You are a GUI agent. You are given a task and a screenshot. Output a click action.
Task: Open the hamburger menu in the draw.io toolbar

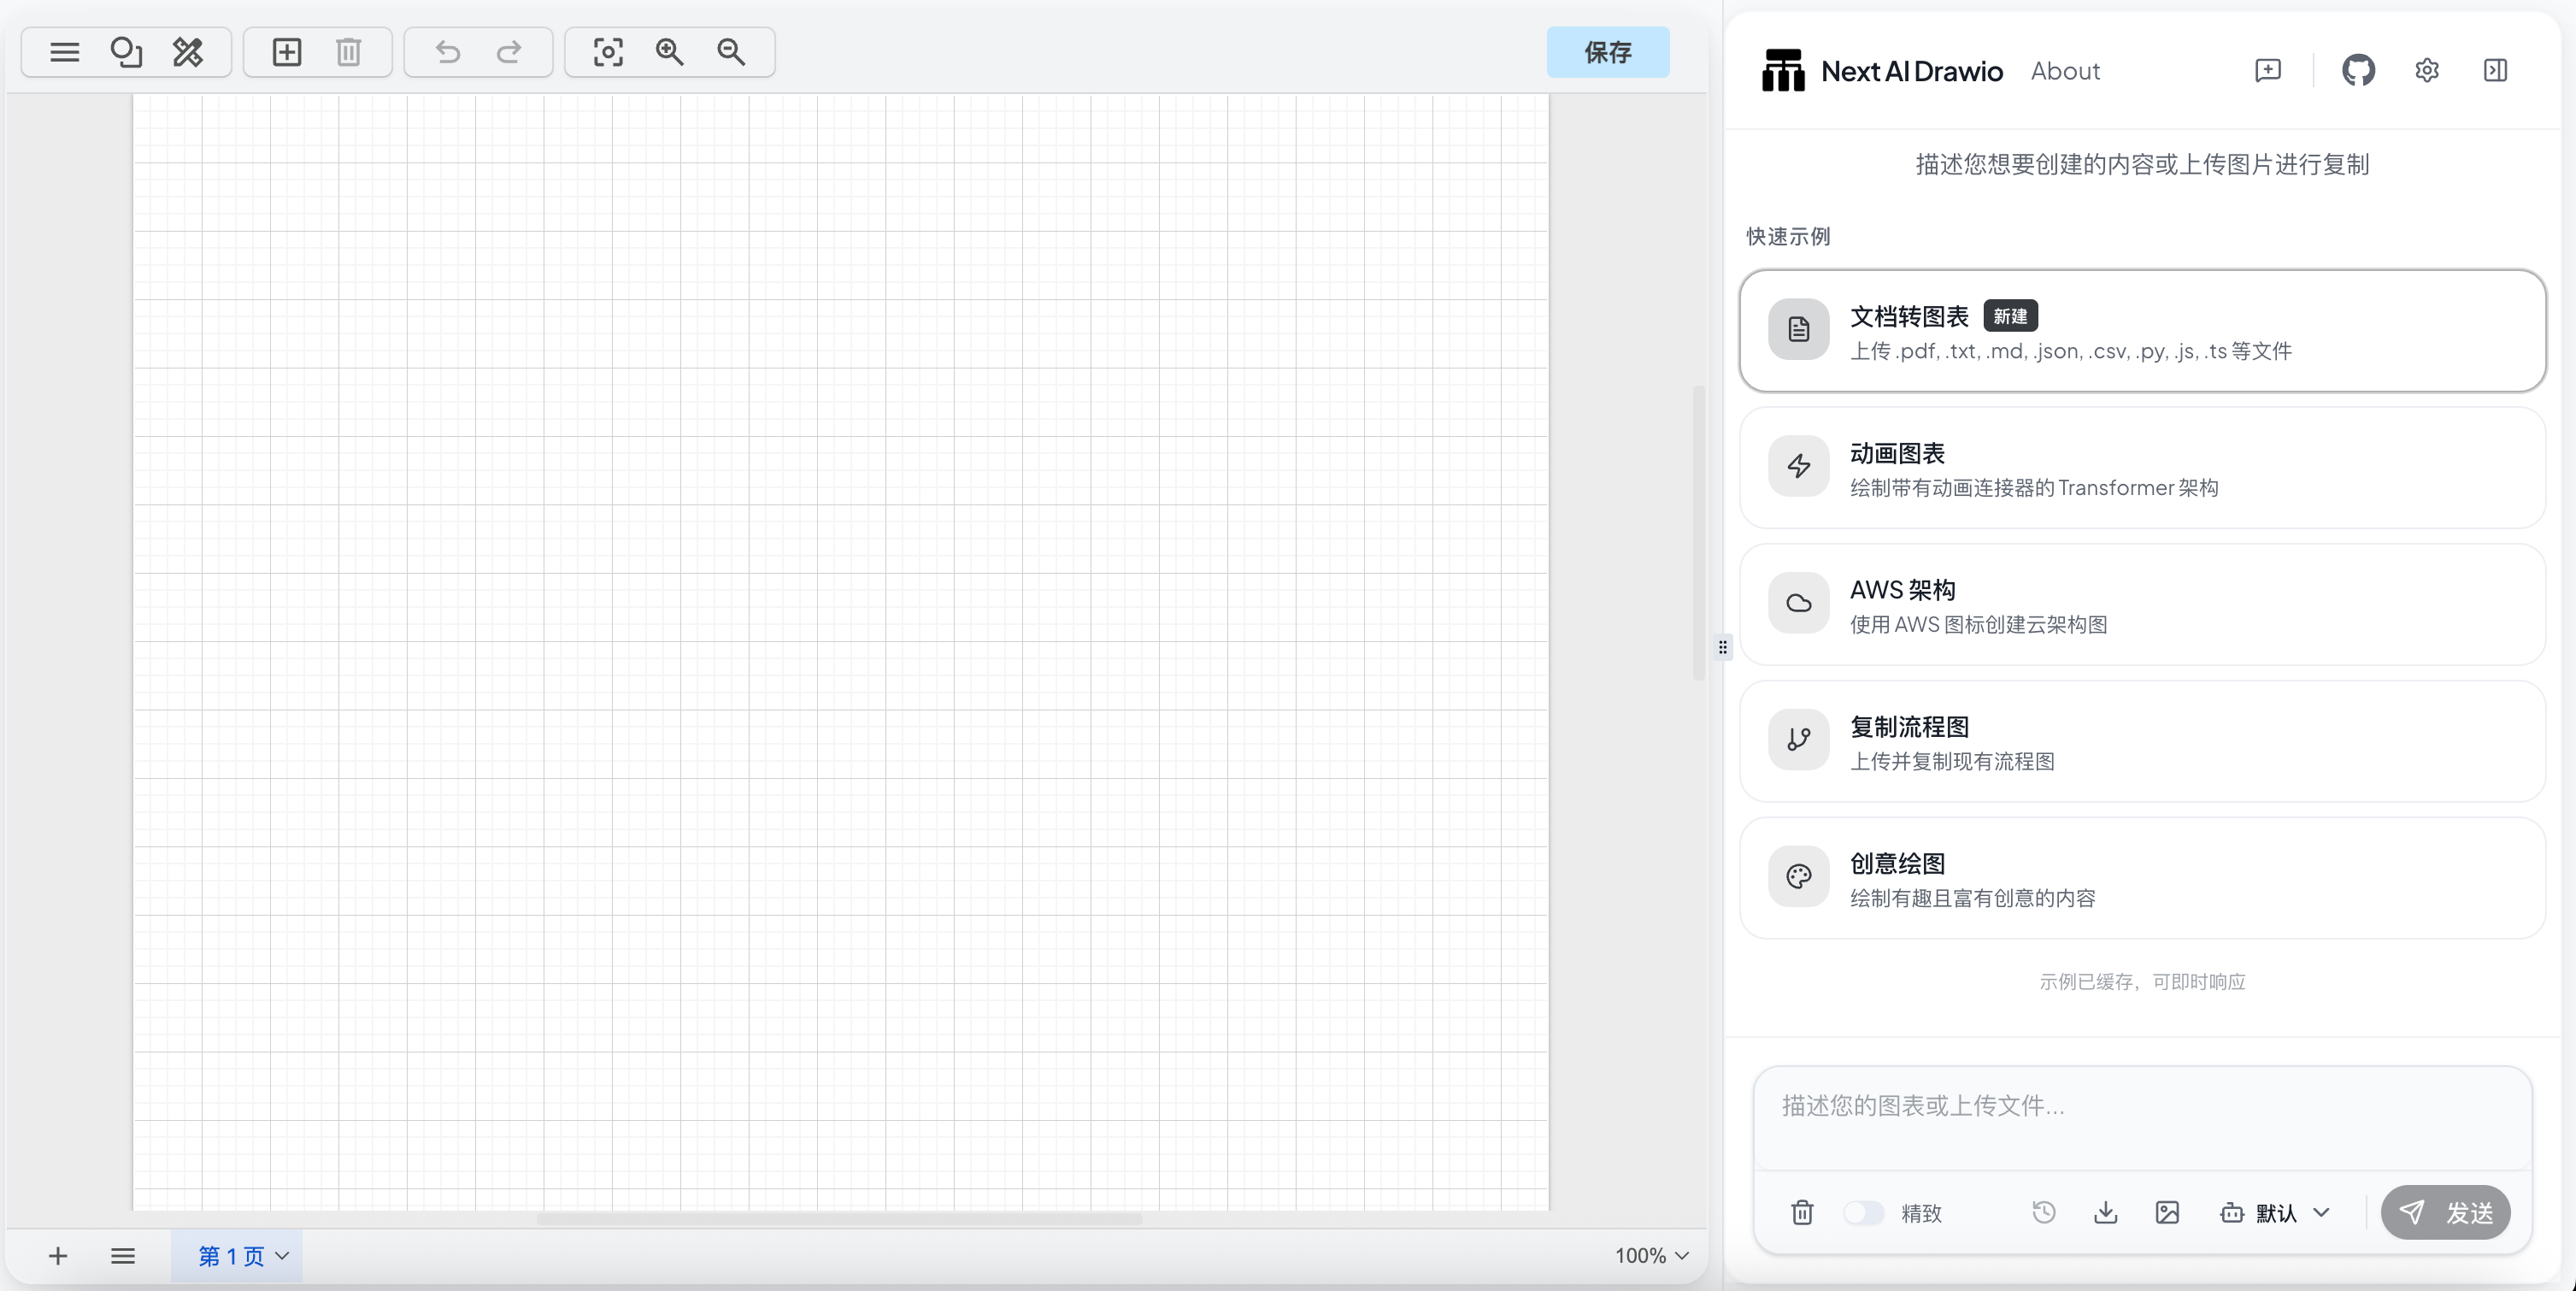tap(64, 52)
